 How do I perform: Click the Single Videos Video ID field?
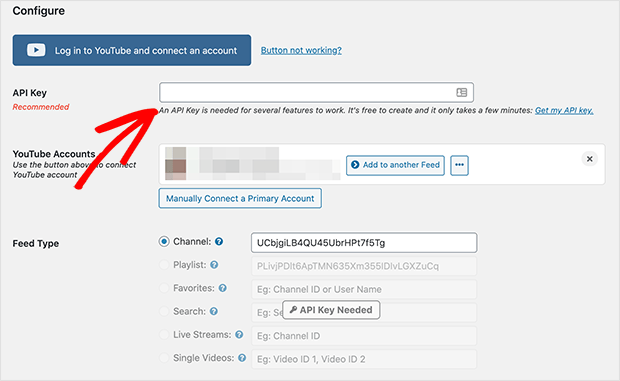tap(364, 359)
